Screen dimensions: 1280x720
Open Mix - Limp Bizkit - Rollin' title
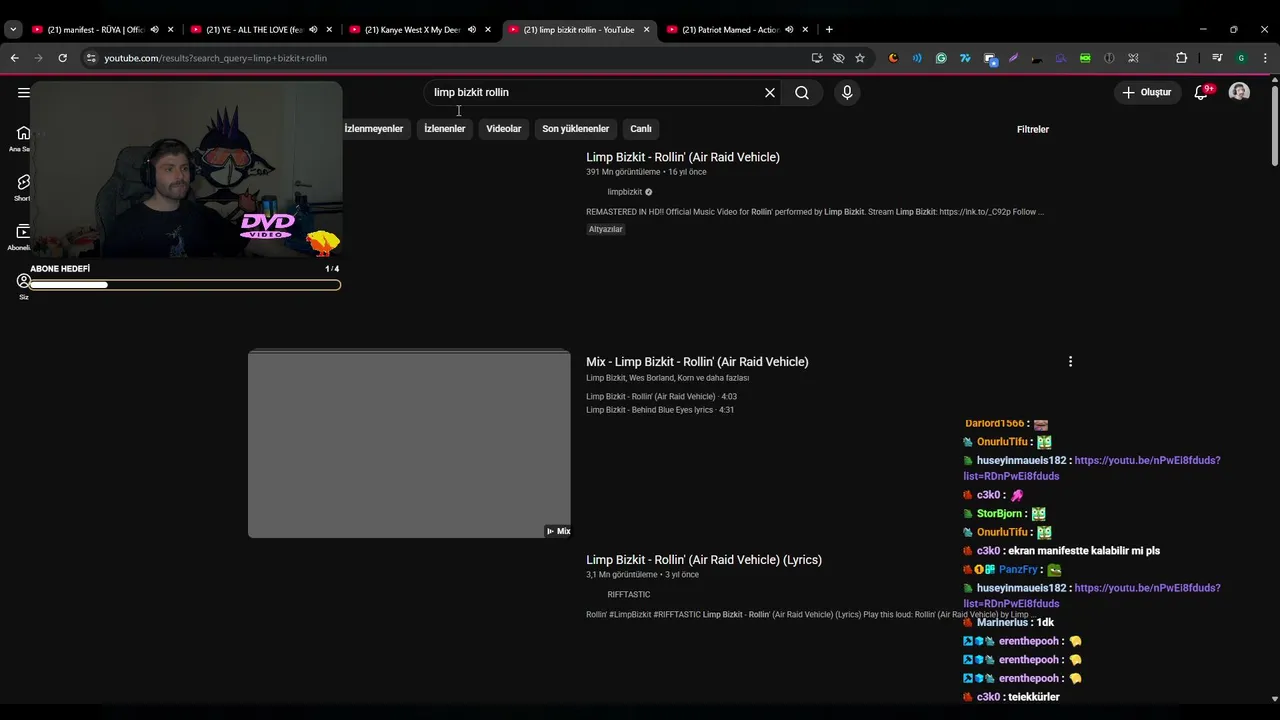point(697,362)
